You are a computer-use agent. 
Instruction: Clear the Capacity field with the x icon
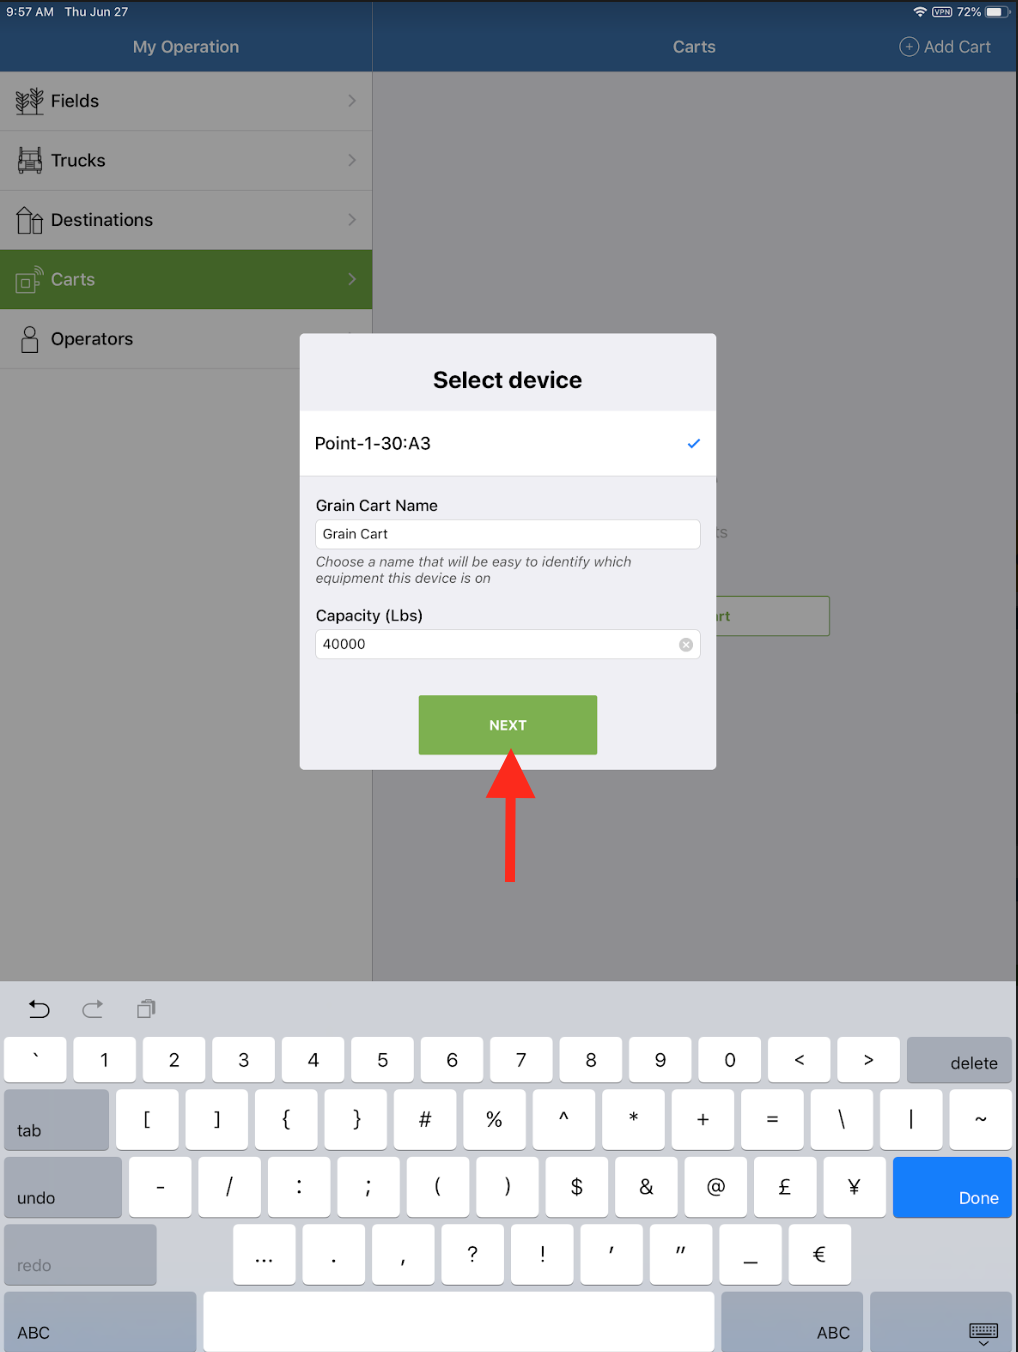(x=686, y=645)
